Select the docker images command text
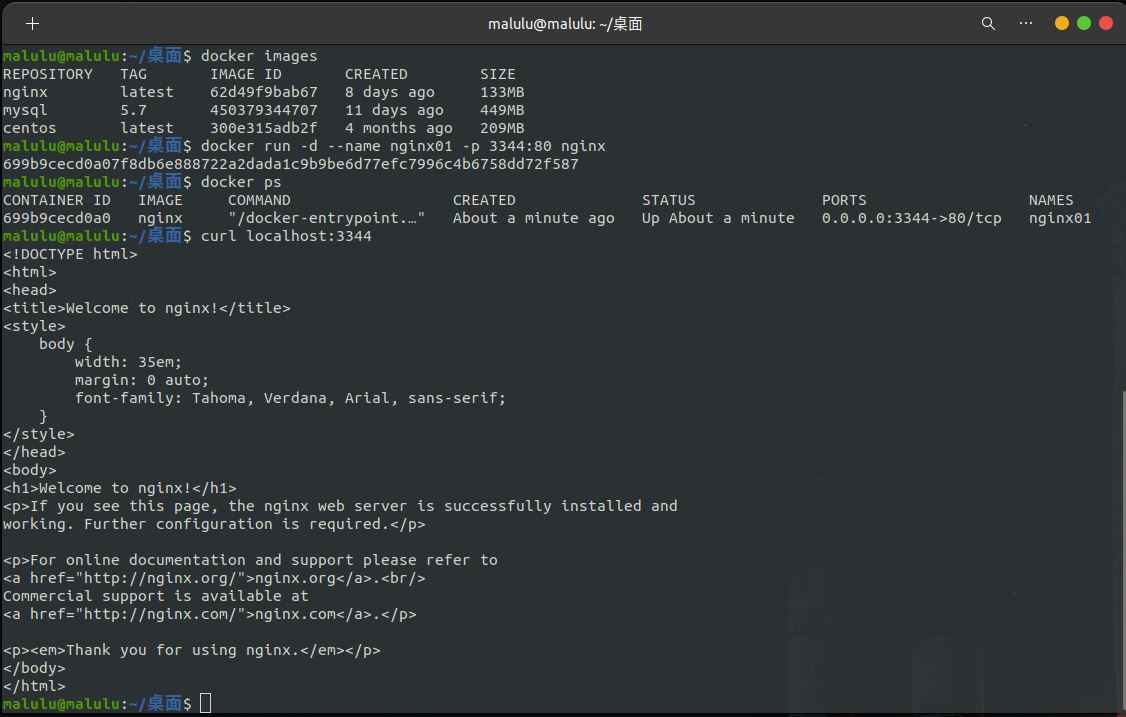This screenshot has height=717, width=1126. pos(258,55)
